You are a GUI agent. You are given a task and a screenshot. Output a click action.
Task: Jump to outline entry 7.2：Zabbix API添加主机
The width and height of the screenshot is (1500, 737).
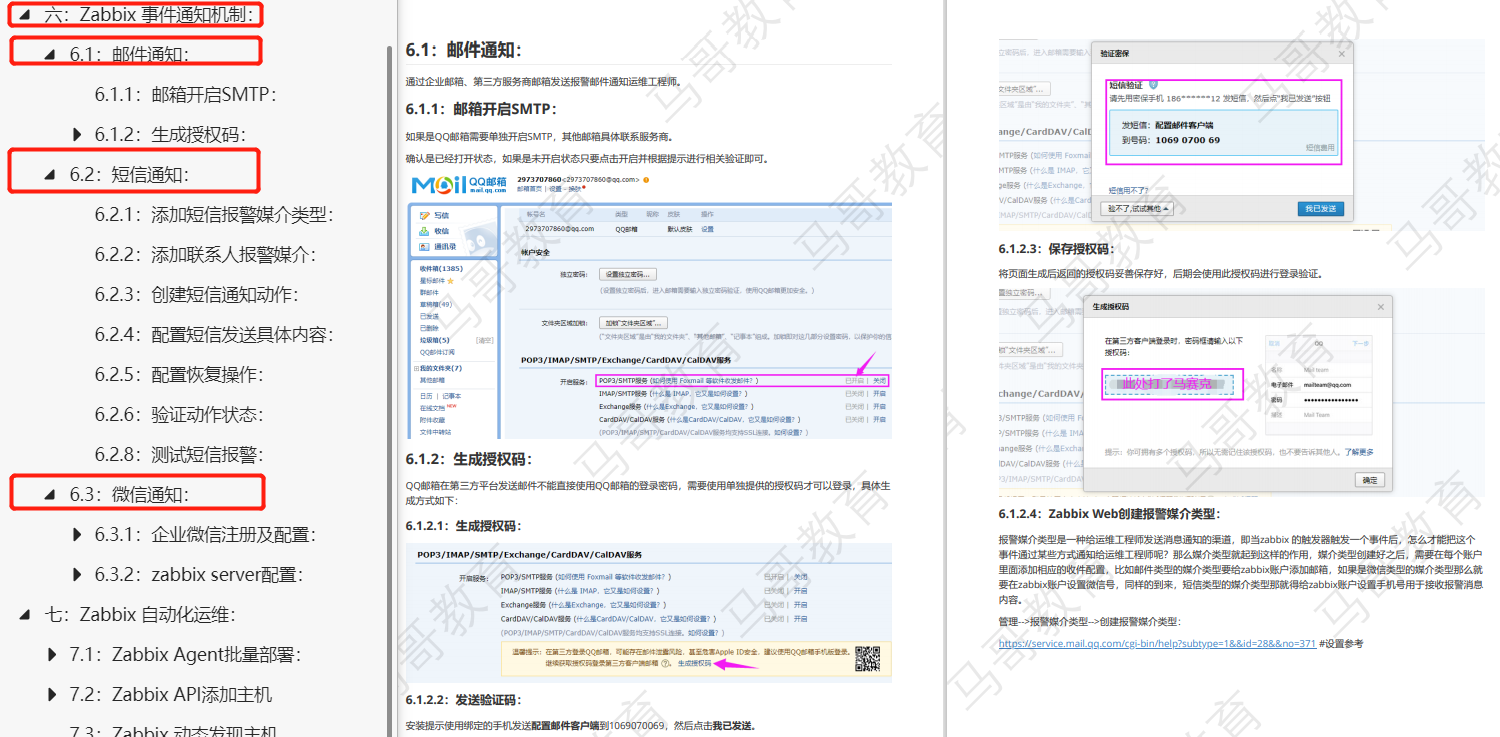[171, 694]
